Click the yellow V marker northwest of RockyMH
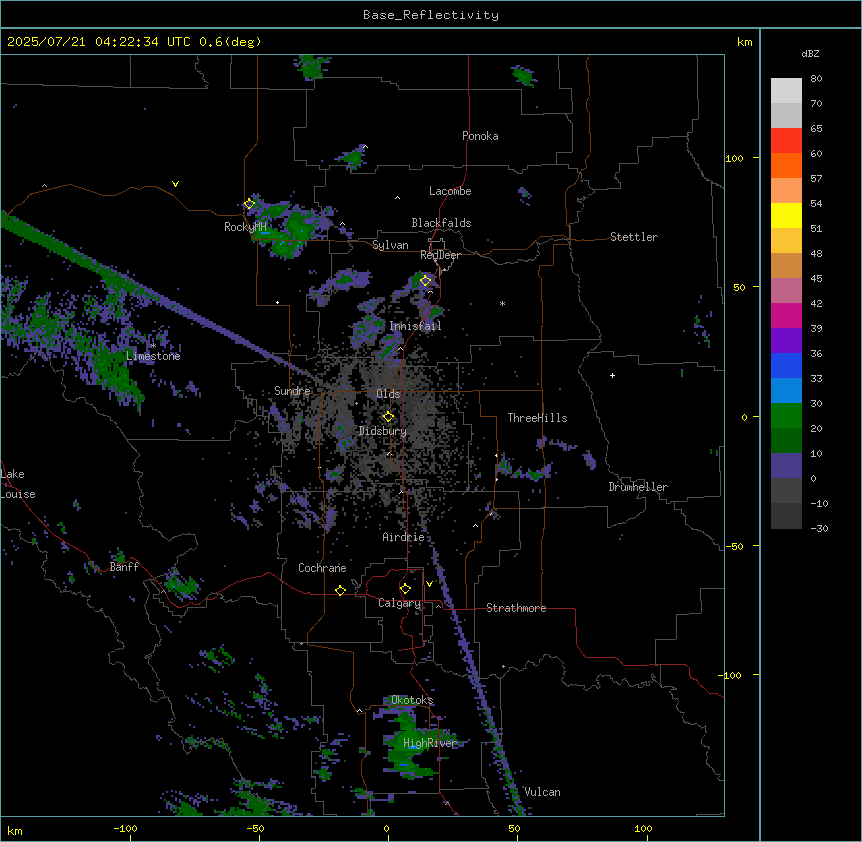This screenshot has width=862, height=842. (x=175, y=184)
